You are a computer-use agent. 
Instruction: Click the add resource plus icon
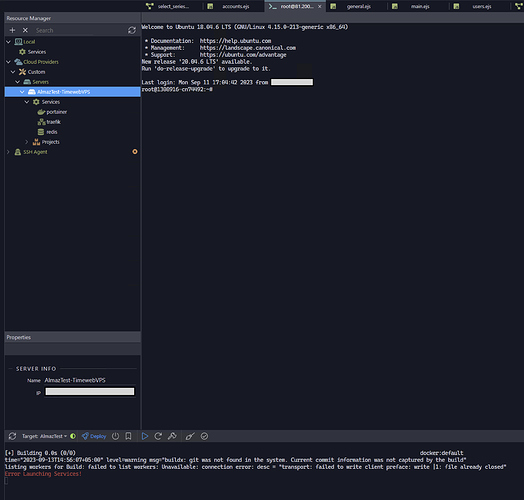click(12, 30)
